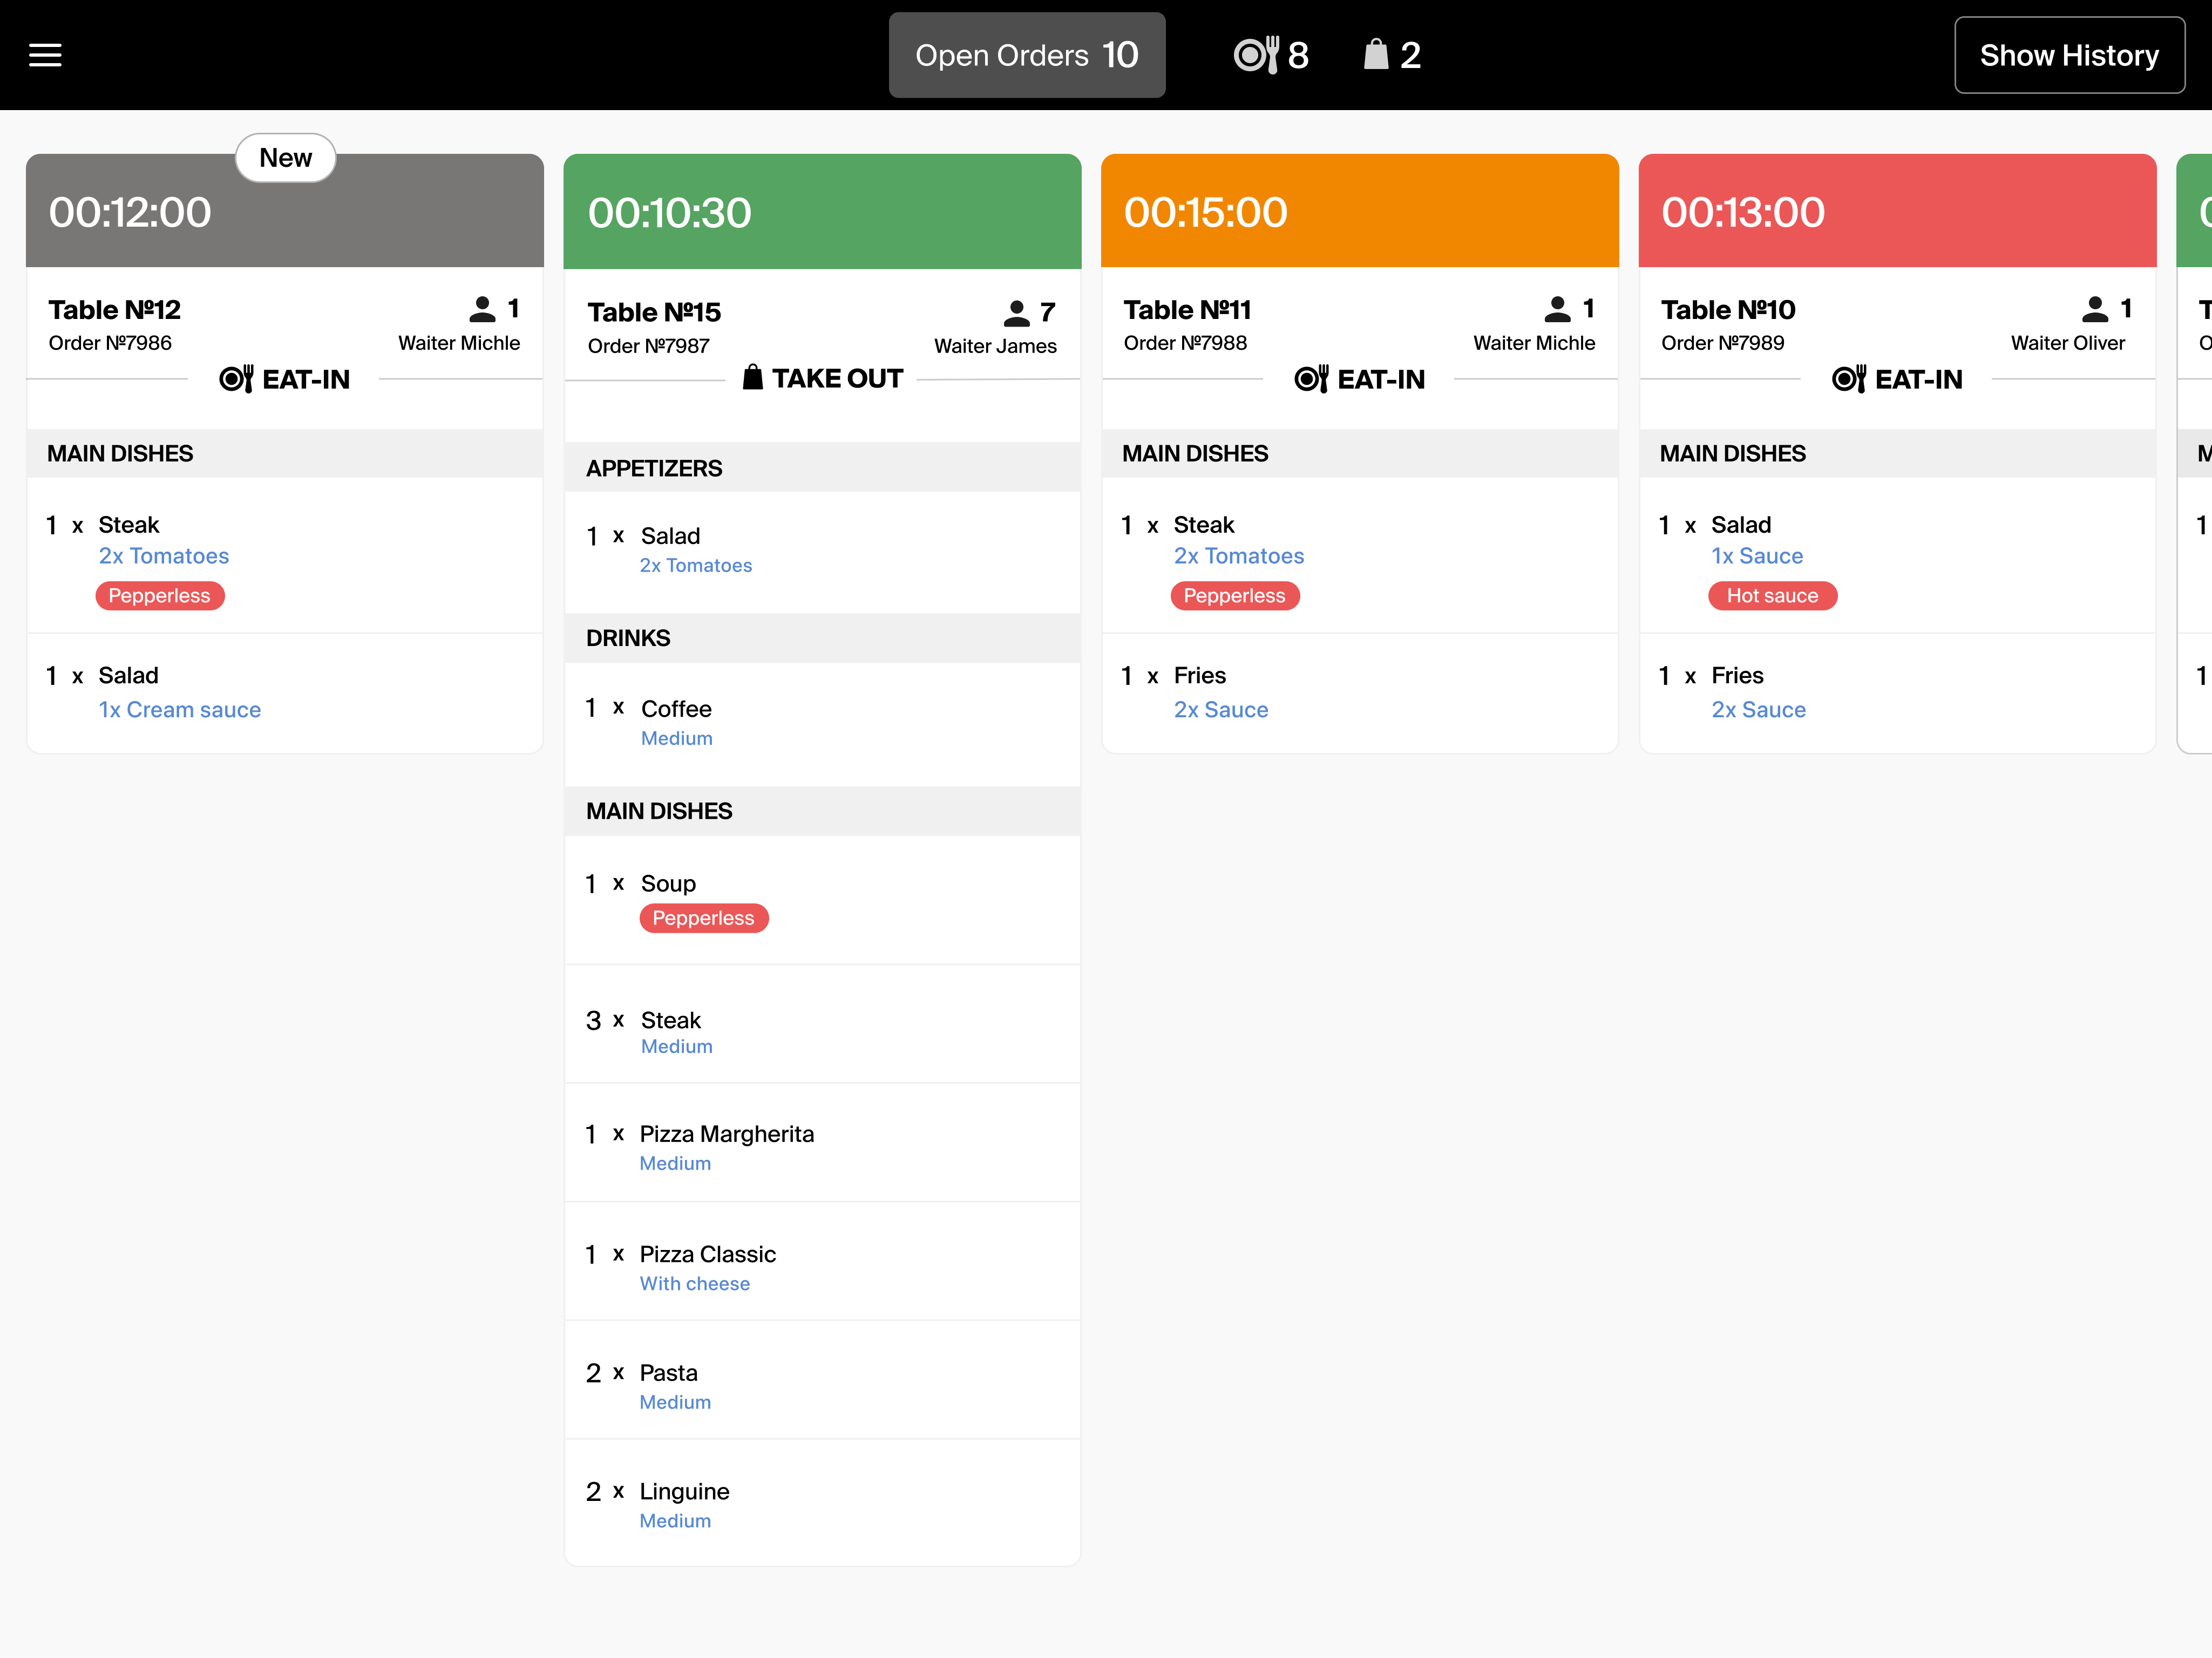
Task: Click the DRINKS section header
Action: [822, 638]
